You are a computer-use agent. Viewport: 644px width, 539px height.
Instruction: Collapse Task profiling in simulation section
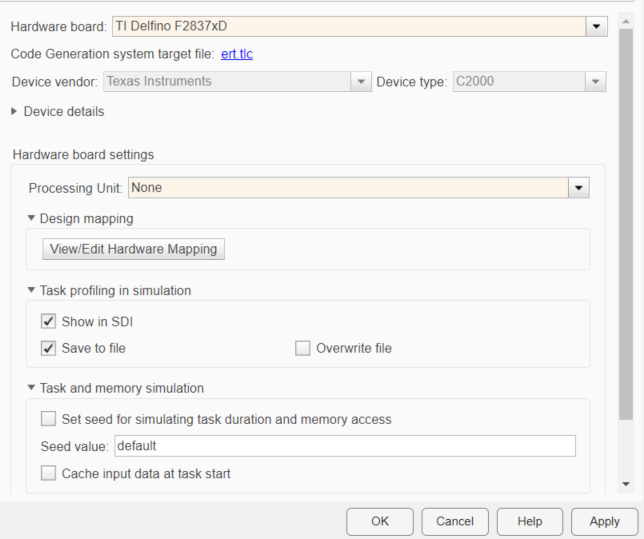click(32, 291)
